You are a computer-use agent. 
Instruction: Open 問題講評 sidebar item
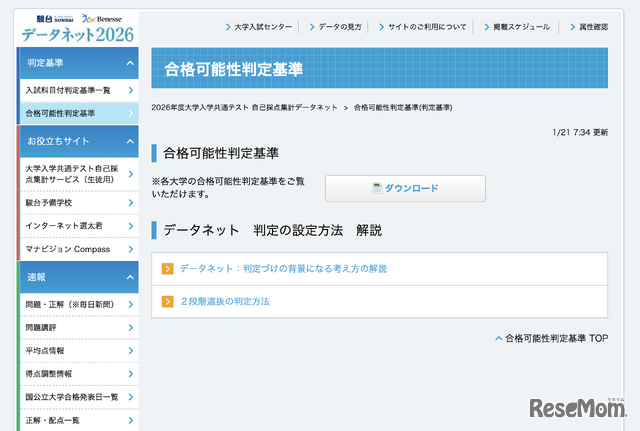pos(79,328)
